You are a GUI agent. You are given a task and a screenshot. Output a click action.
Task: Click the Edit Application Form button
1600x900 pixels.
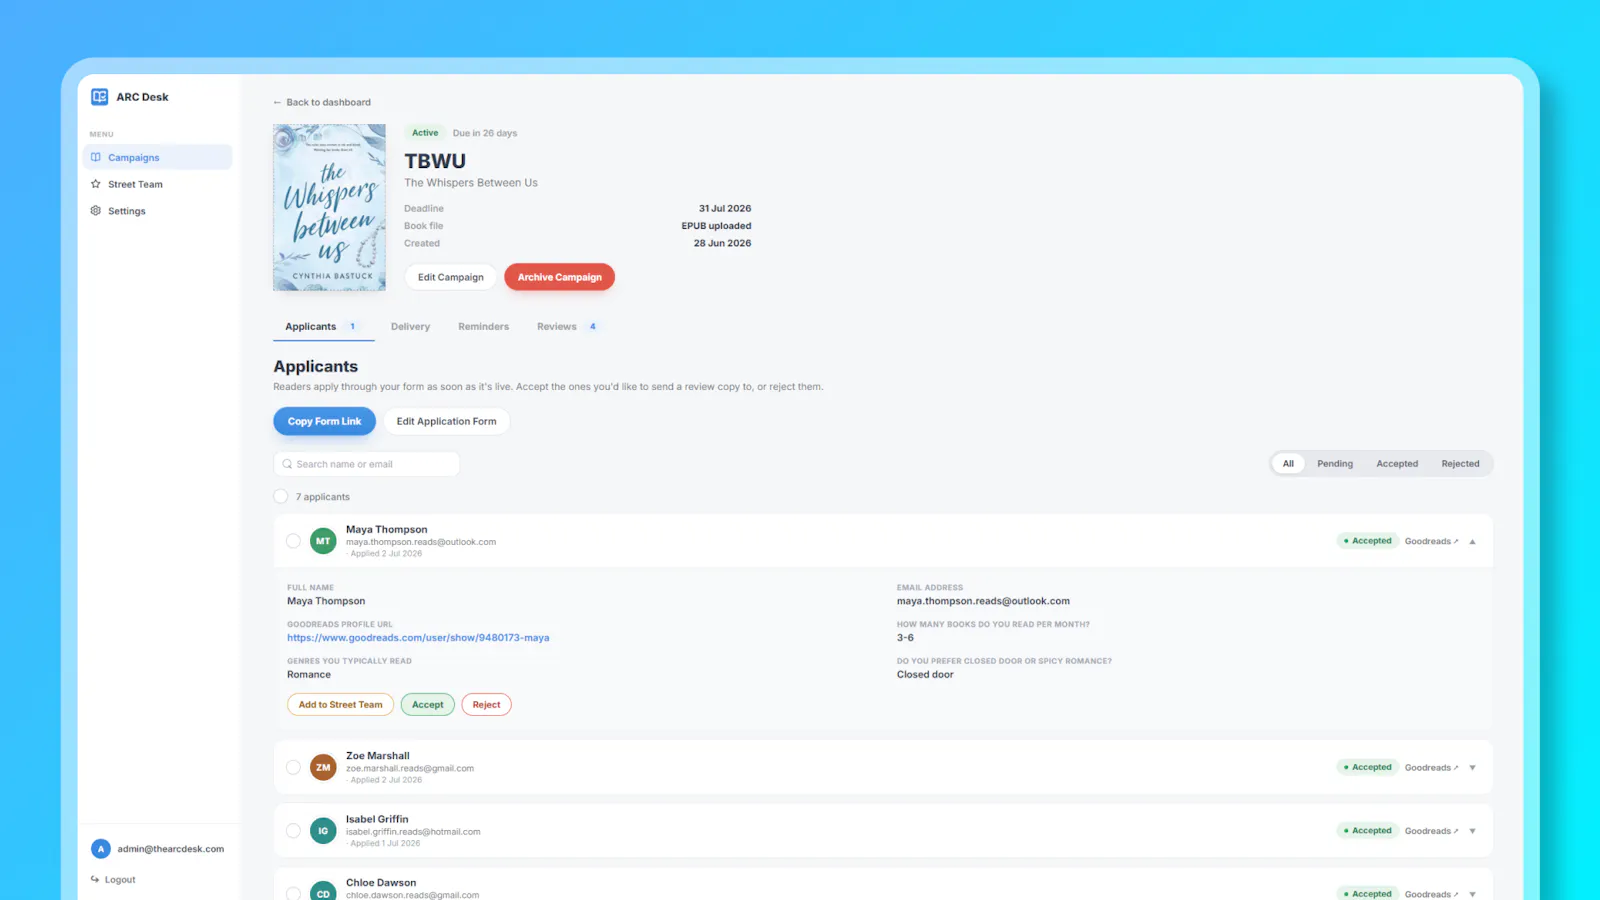(446, 421)
